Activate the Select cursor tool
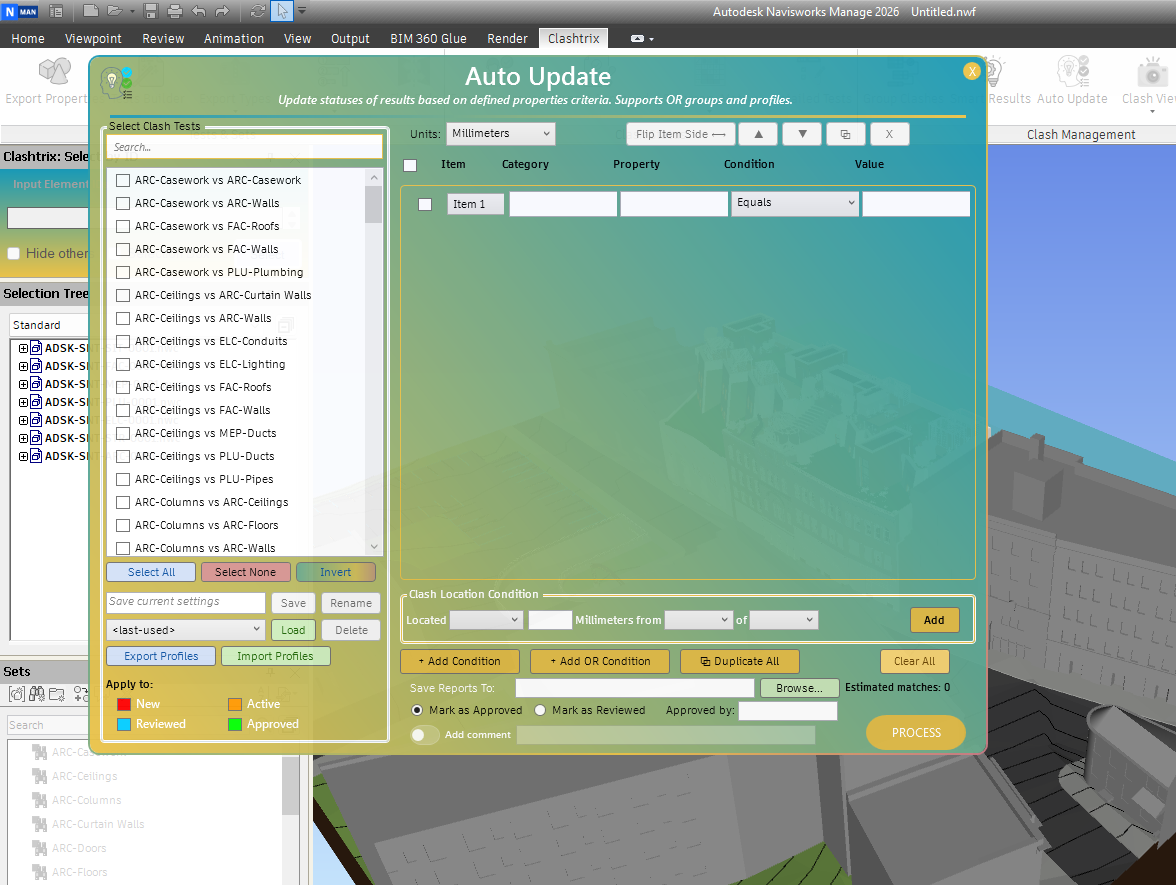The height and width of the screenshot is (885, 1176). click(x=282, y=11)
